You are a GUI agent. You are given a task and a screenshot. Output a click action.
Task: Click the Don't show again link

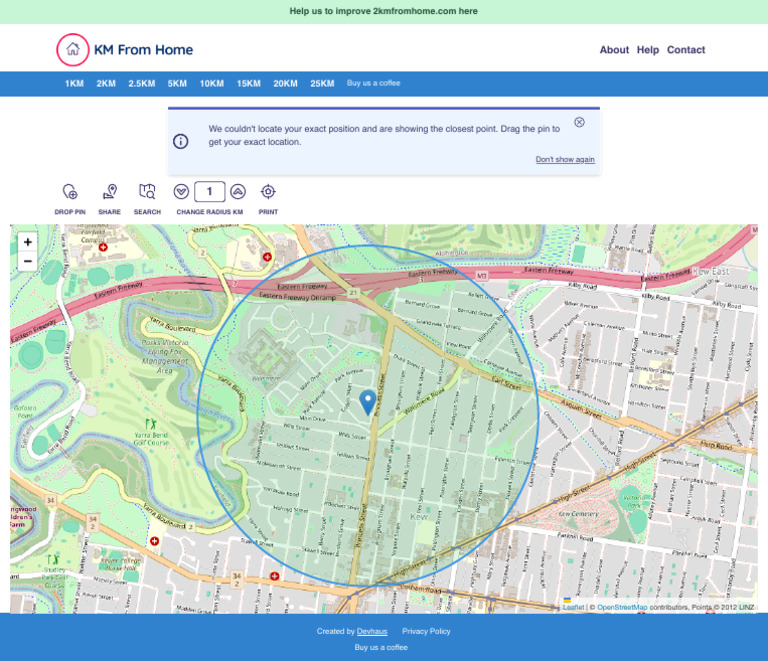point(565,160)
